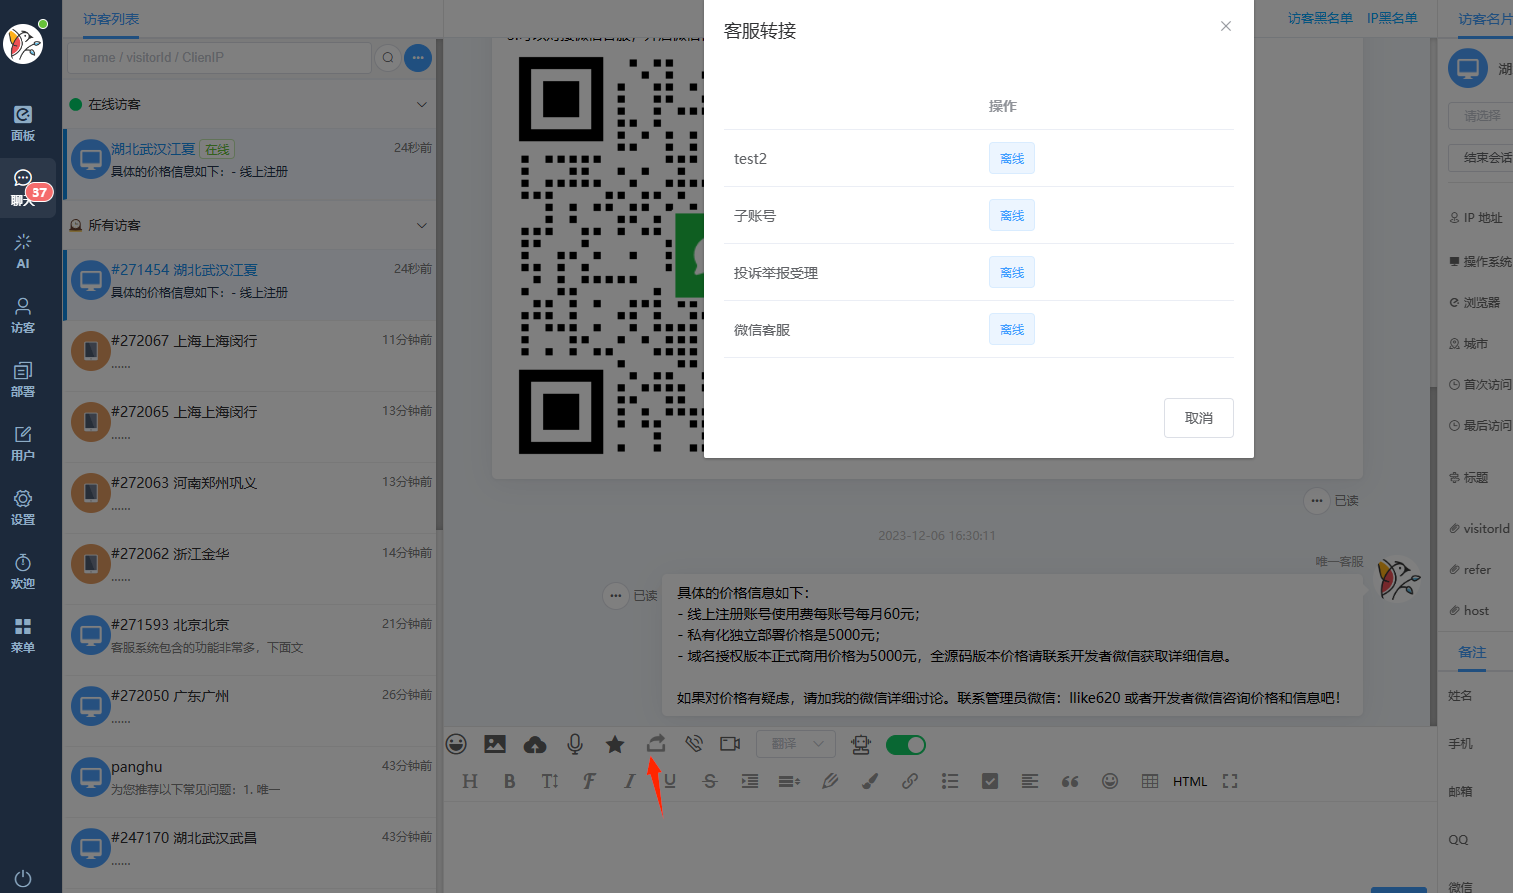Switch to the 备注 tab

(1472, 652)
